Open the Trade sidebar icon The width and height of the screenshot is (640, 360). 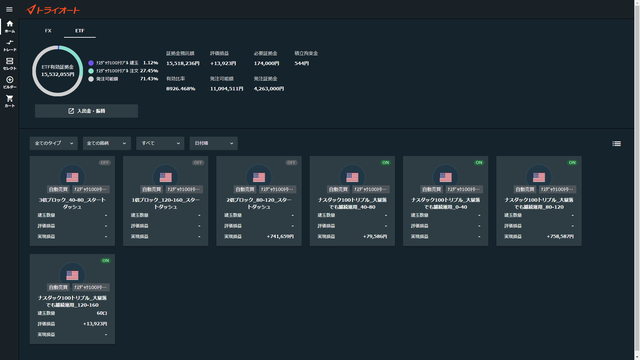click(x=9, y=45)
